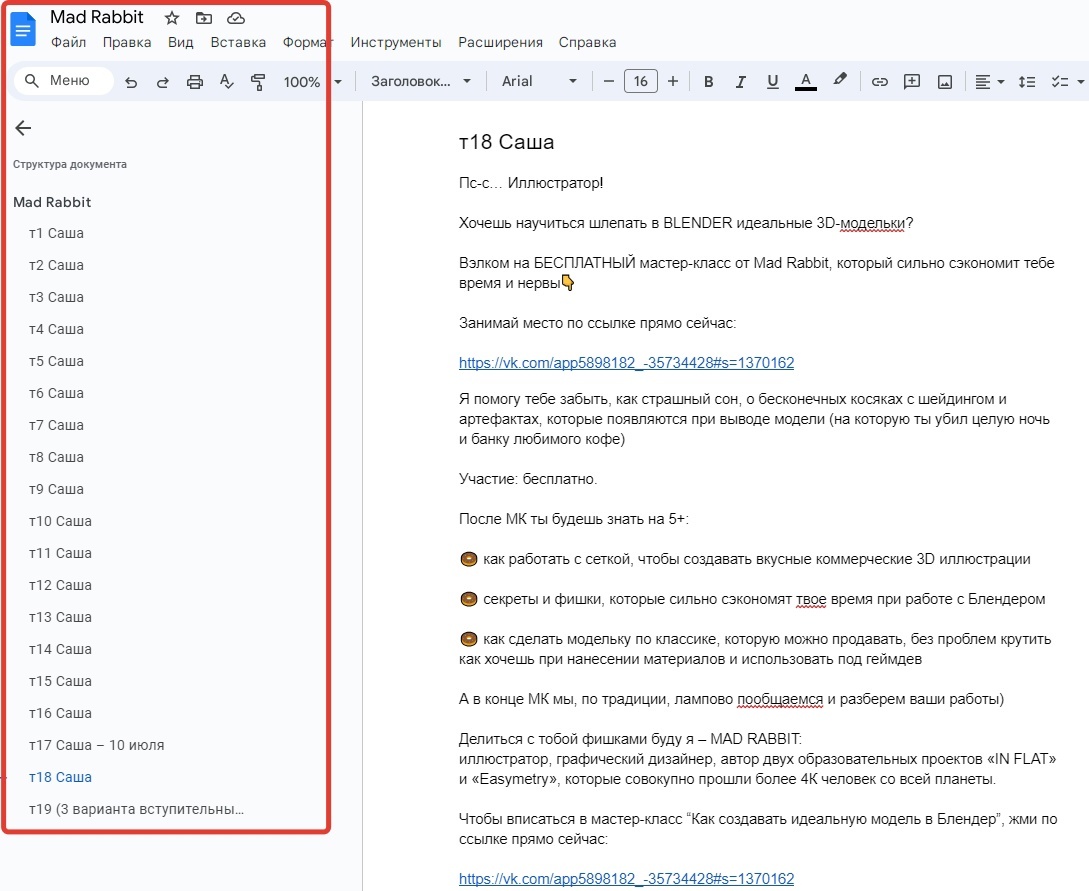This screenshot has height=891, width=1089.
Task: Click the Undo arrow in toolbar
Action: coord(131,82)
